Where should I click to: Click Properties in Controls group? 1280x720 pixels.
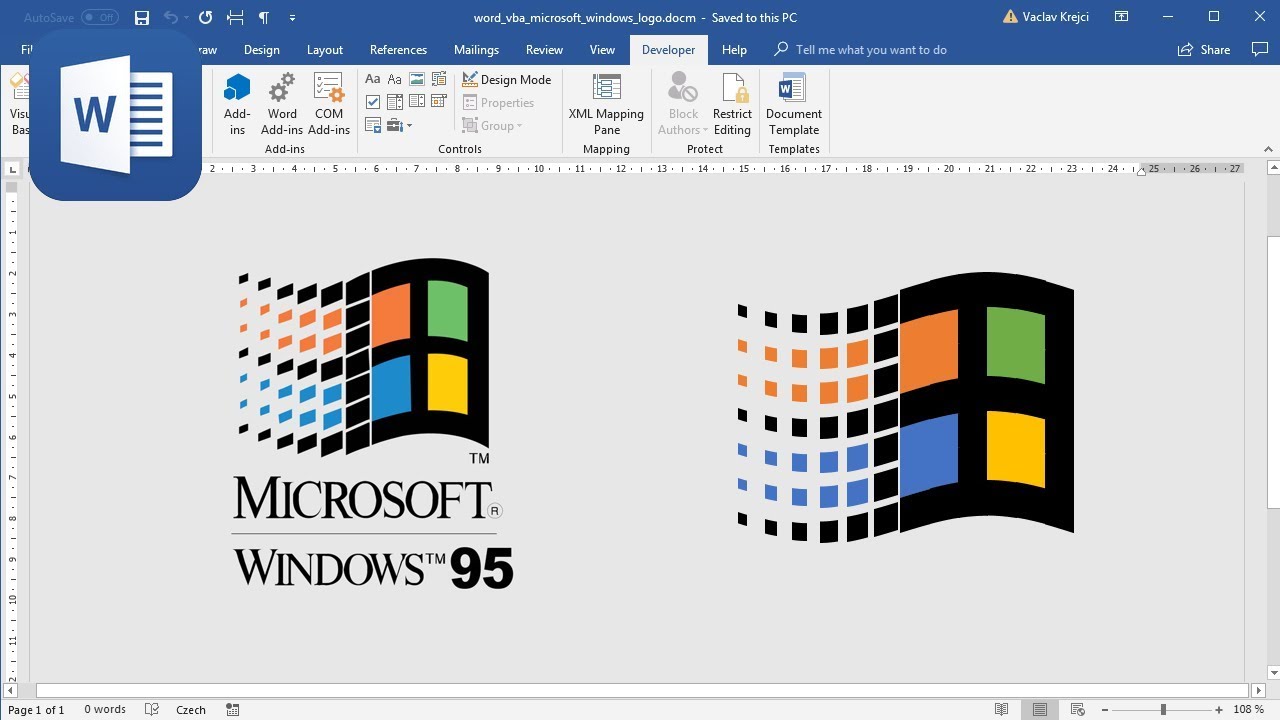(498, 102)
